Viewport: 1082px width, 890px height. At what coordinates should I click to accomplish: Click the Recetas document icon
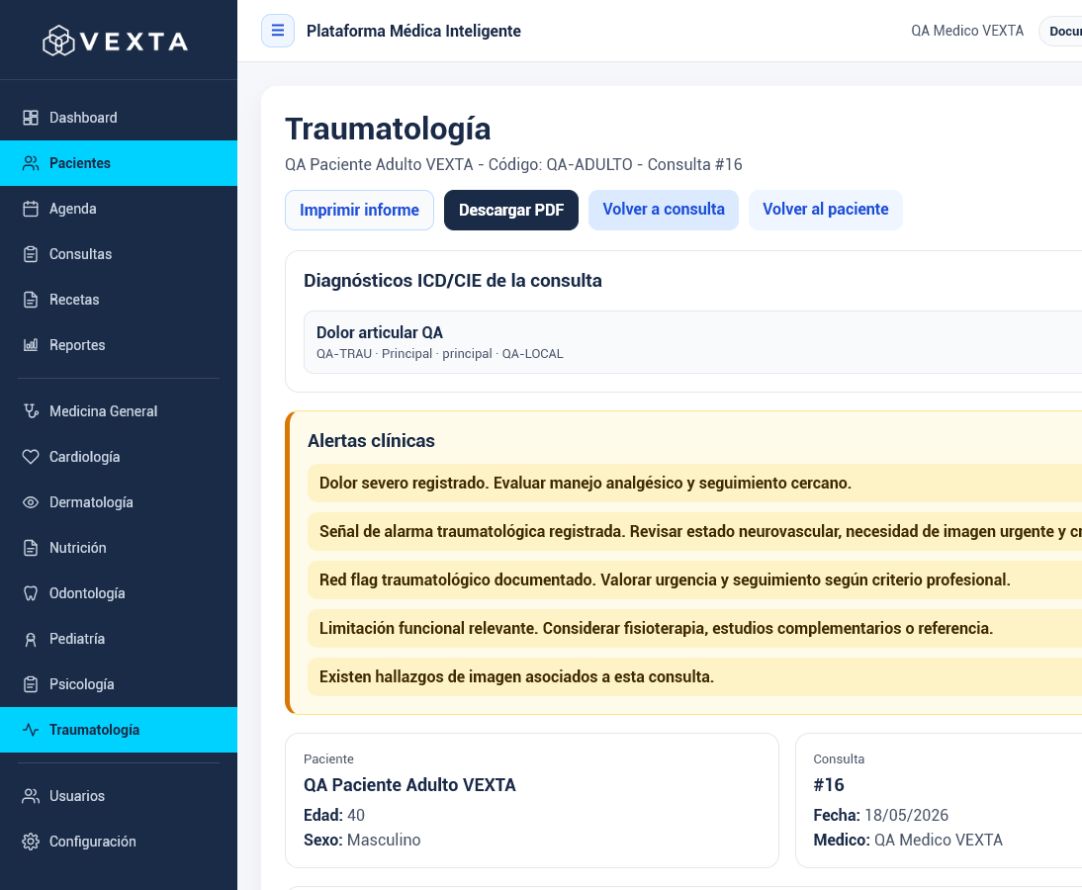pos(30,300)
